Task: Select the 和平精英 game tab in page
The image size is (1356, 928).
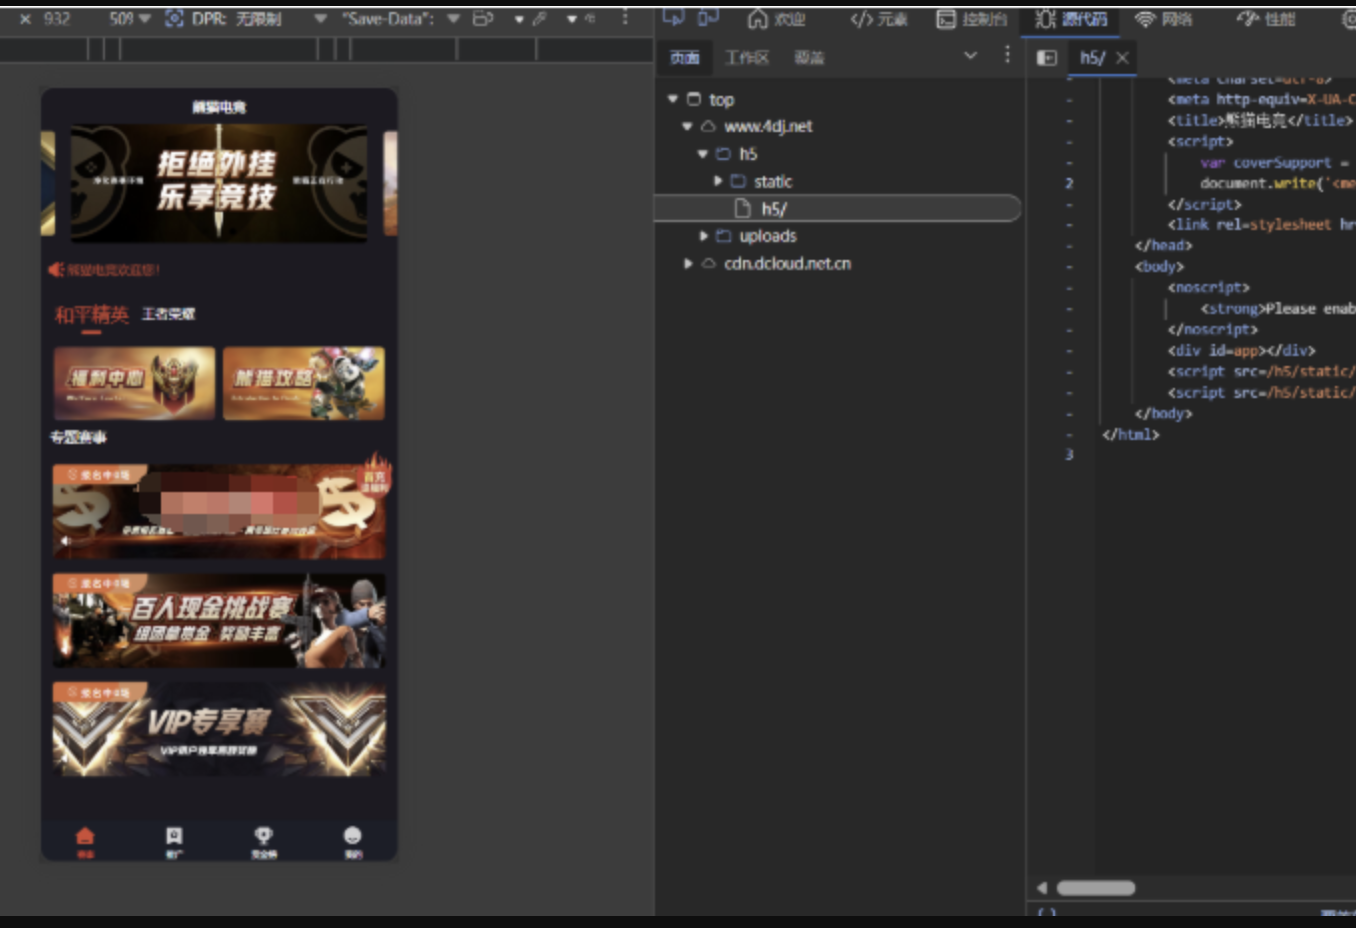Action: [x=91, y=315]
